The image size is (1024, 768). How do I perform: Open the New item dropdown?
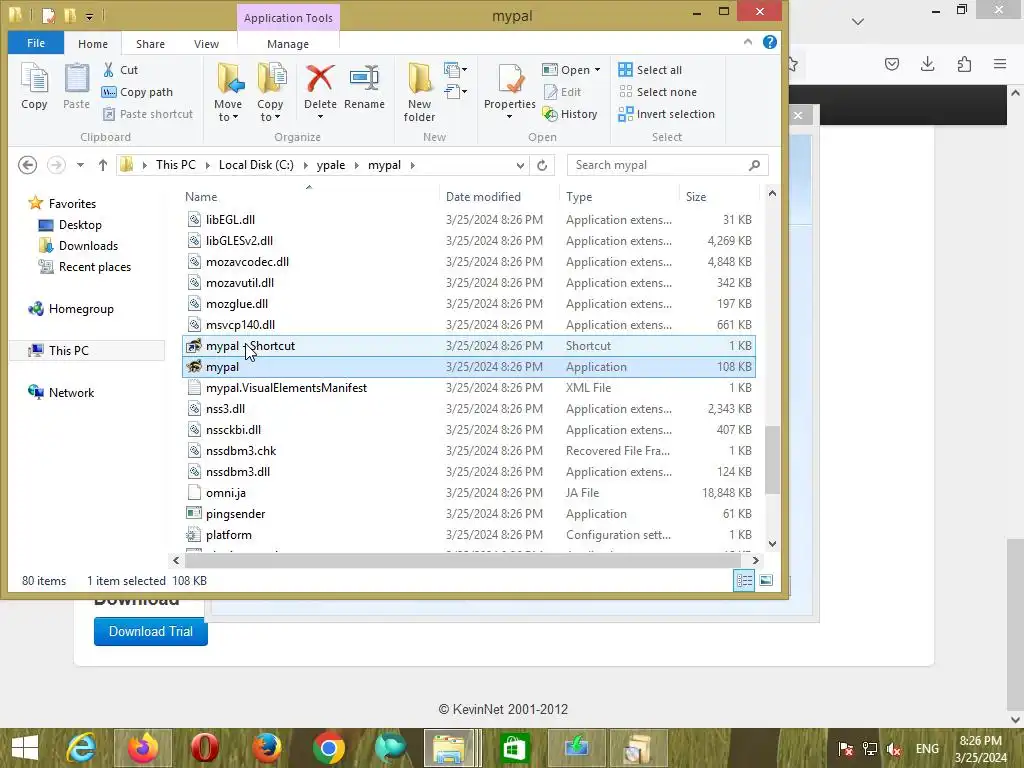pos(455,69)
